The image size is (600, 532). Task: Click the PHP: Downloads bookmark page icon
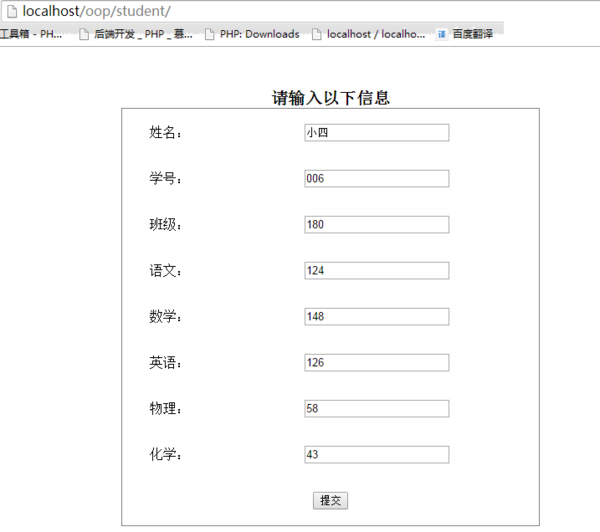click(209, 34)
